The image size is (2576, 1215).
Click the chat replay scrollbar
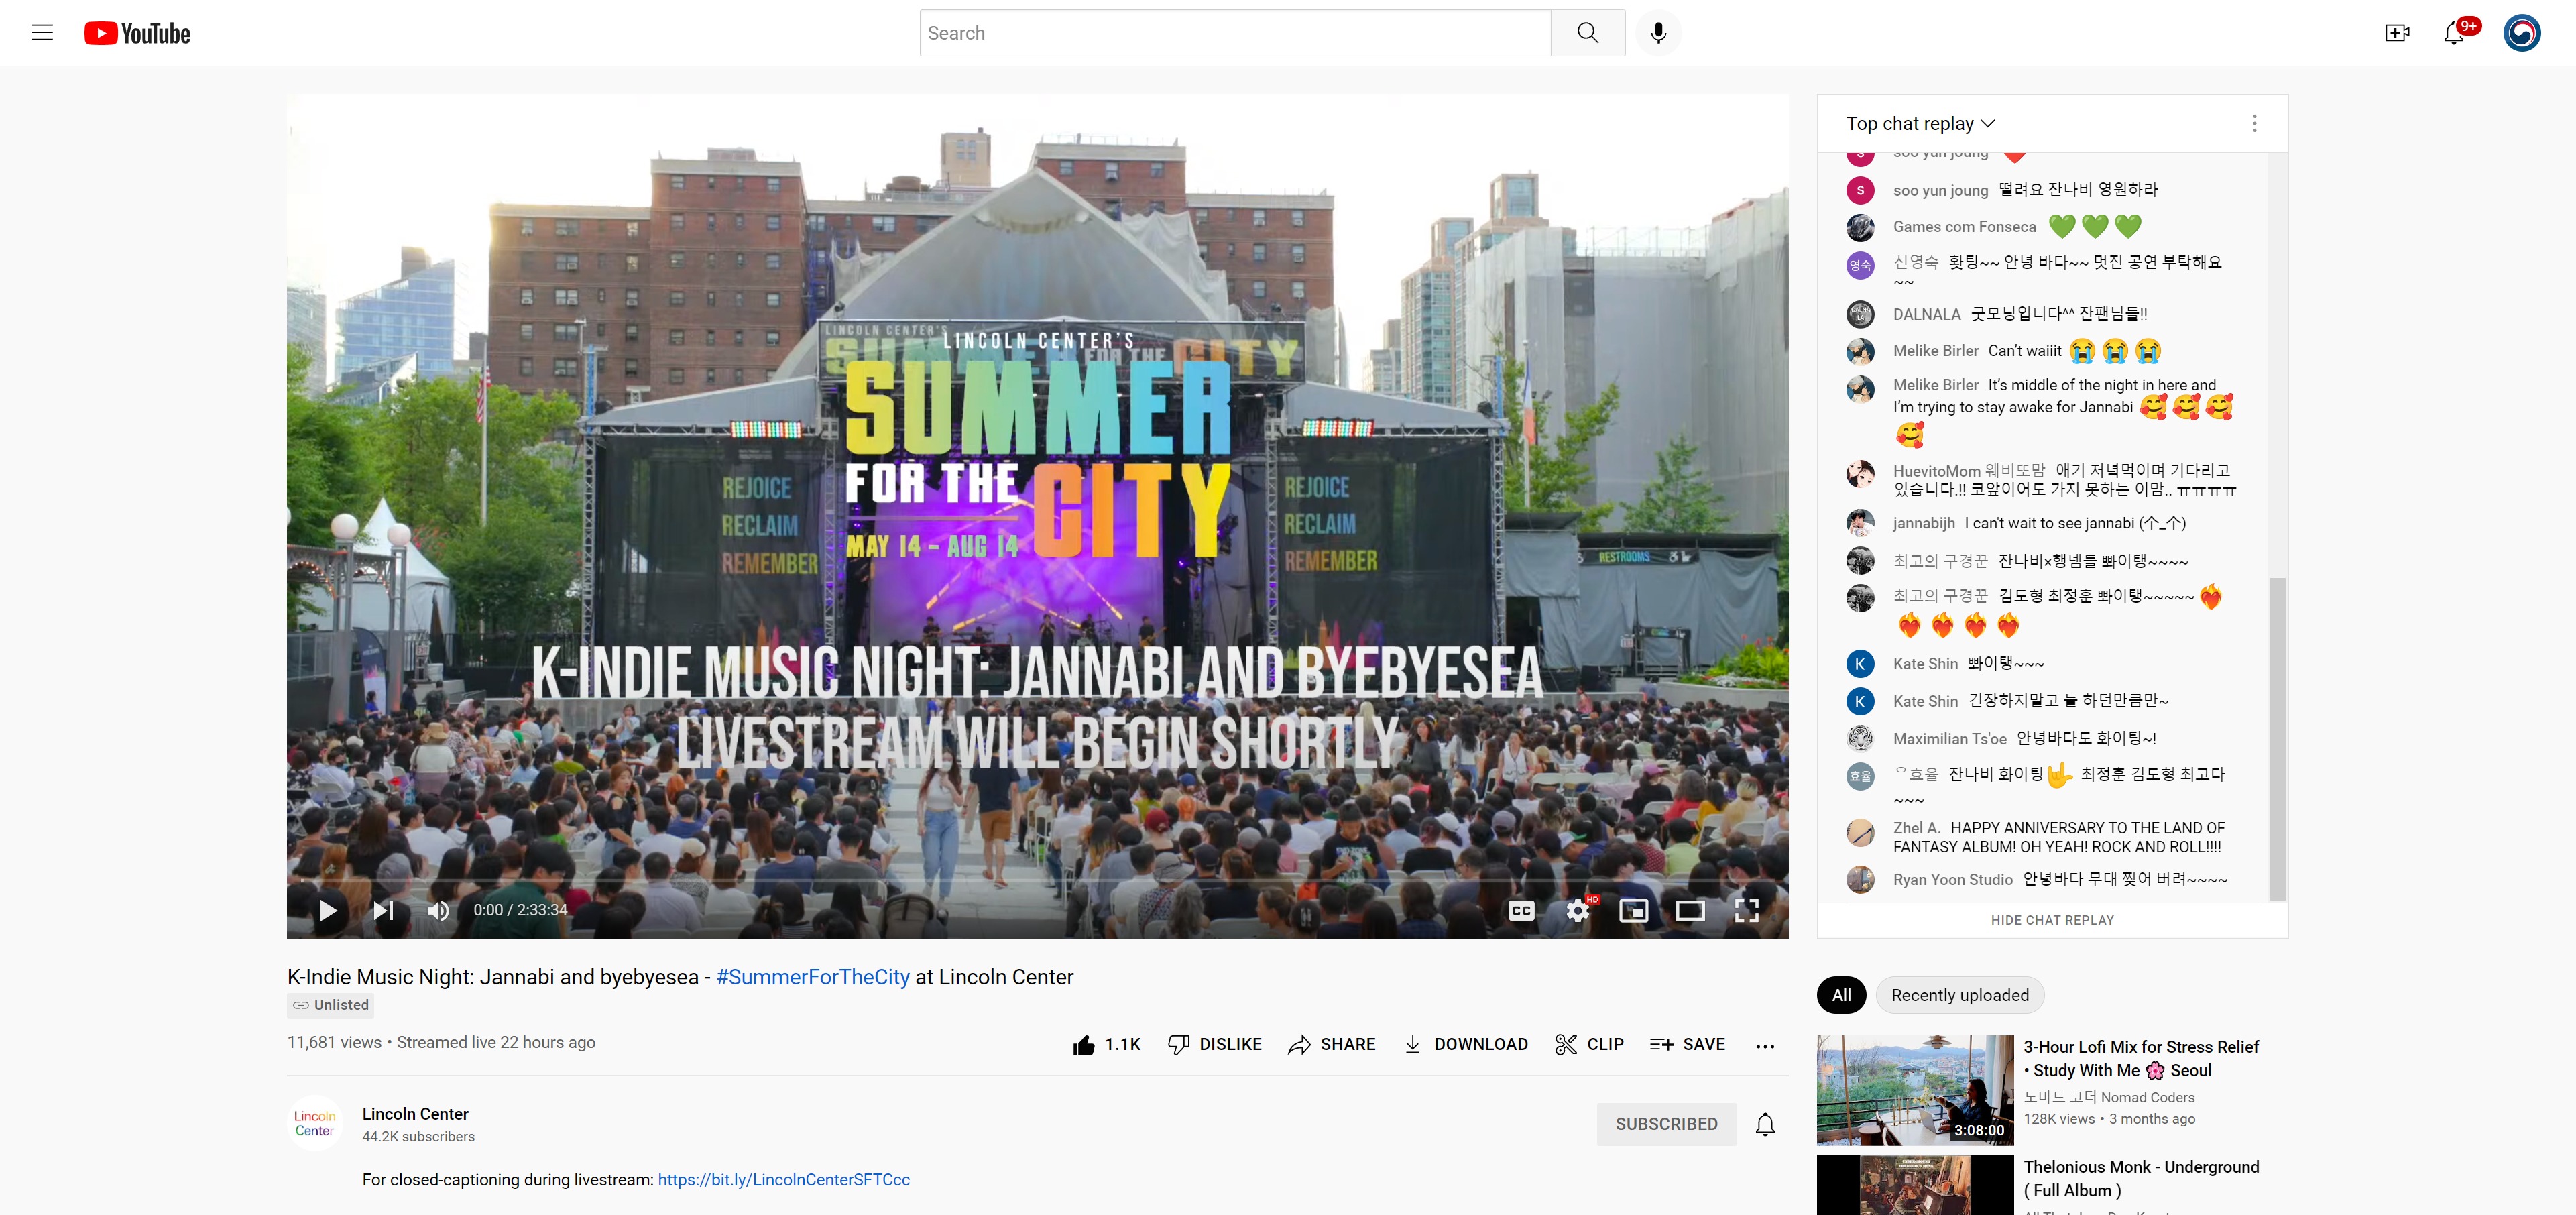(x=2277, y=738)
